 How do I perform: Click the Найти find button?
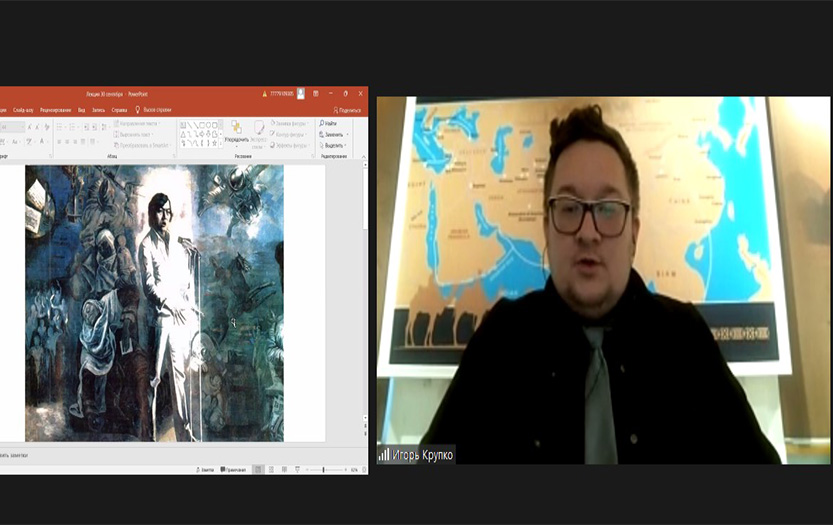(x=330, y=123)
